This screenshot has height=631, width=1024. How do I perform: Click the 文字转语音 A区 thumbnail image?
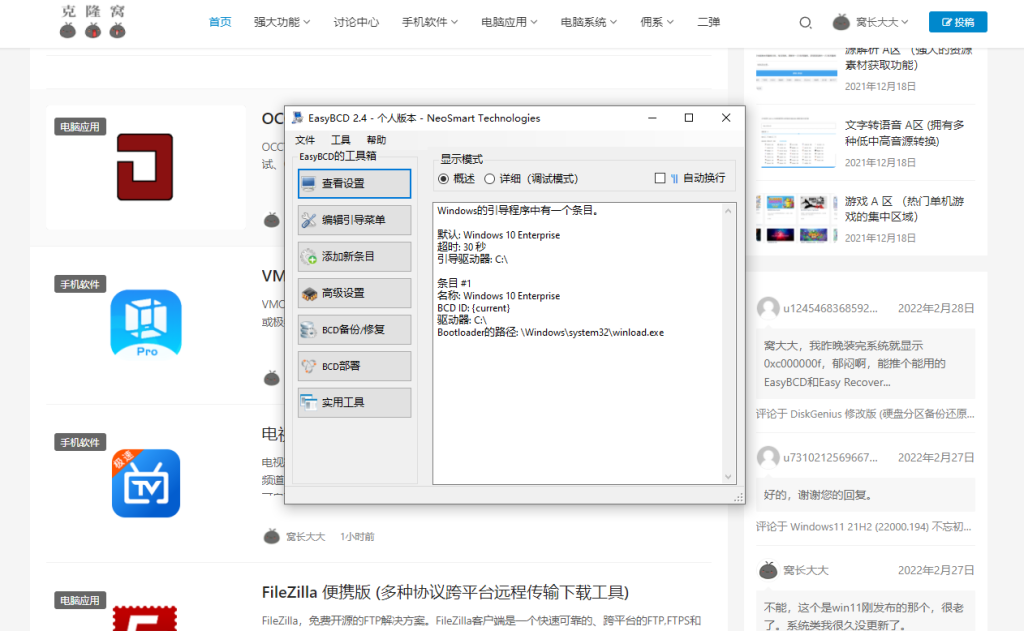click(796, 142)
